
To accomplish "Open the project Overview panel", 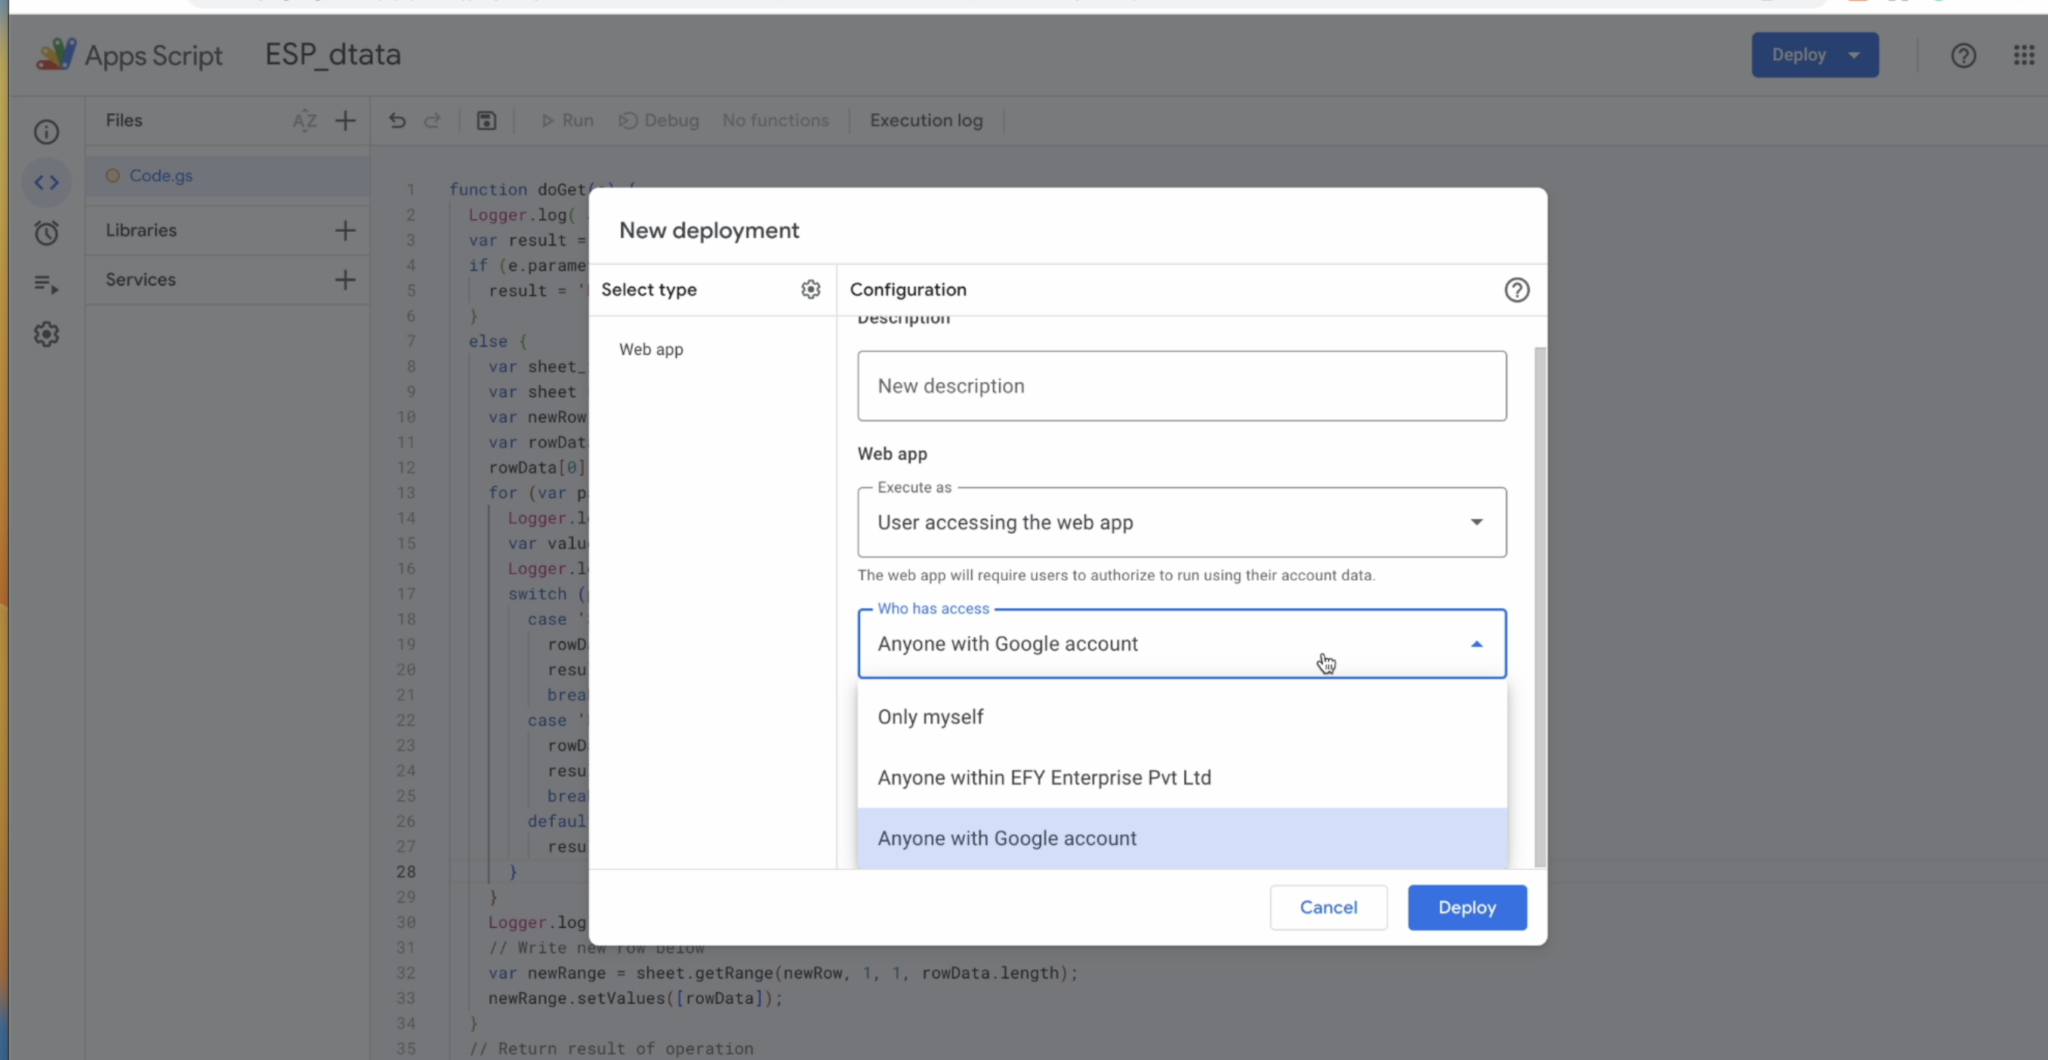I will point(46,131).
